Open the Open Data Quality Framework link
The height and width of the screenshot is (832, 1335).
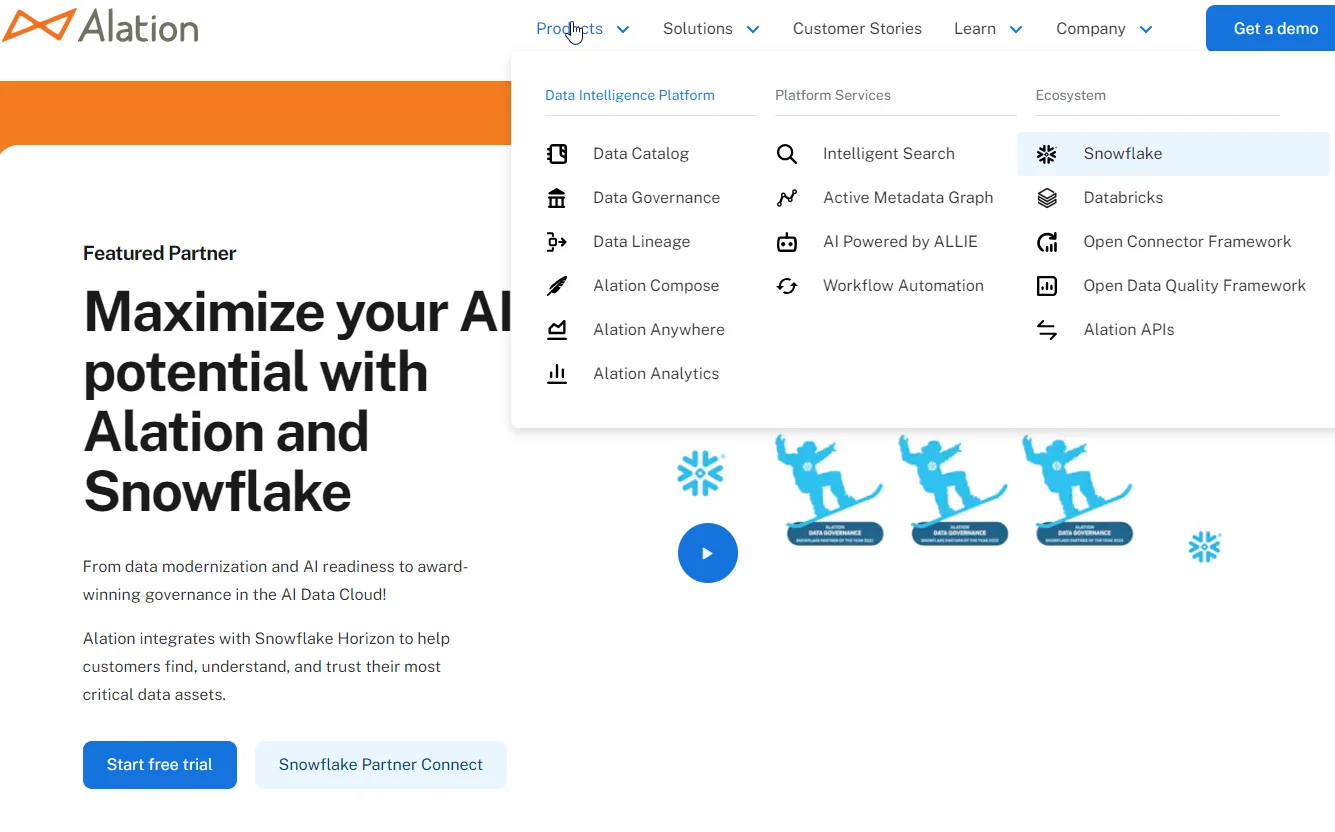pos(1195,286)
